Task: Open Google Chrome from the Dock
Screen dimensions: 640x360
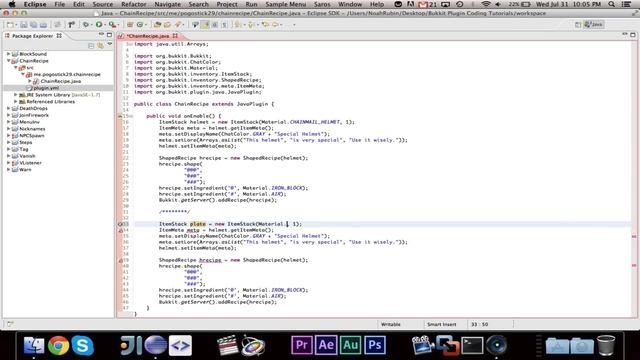Action: click(x=58, y=345)
